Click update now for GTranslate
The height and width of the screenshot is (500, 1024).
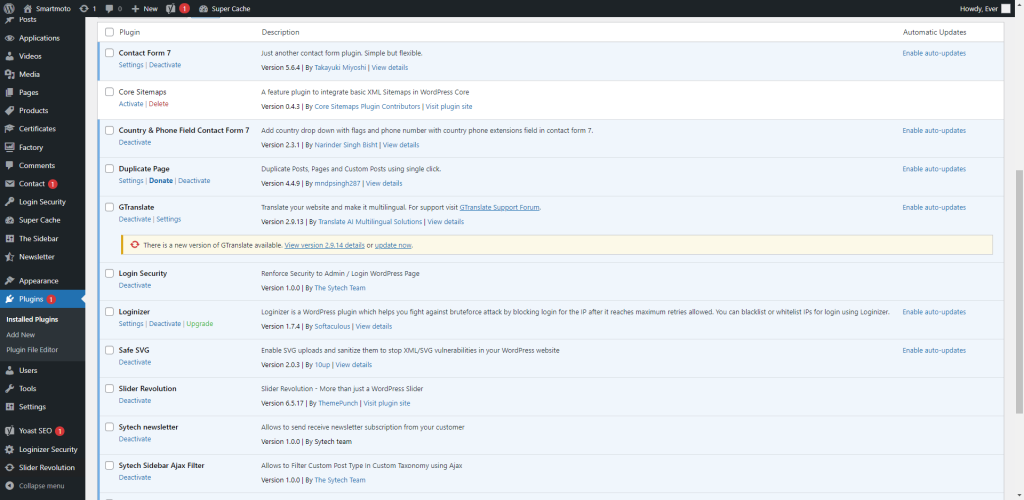[x=393, y=245]
